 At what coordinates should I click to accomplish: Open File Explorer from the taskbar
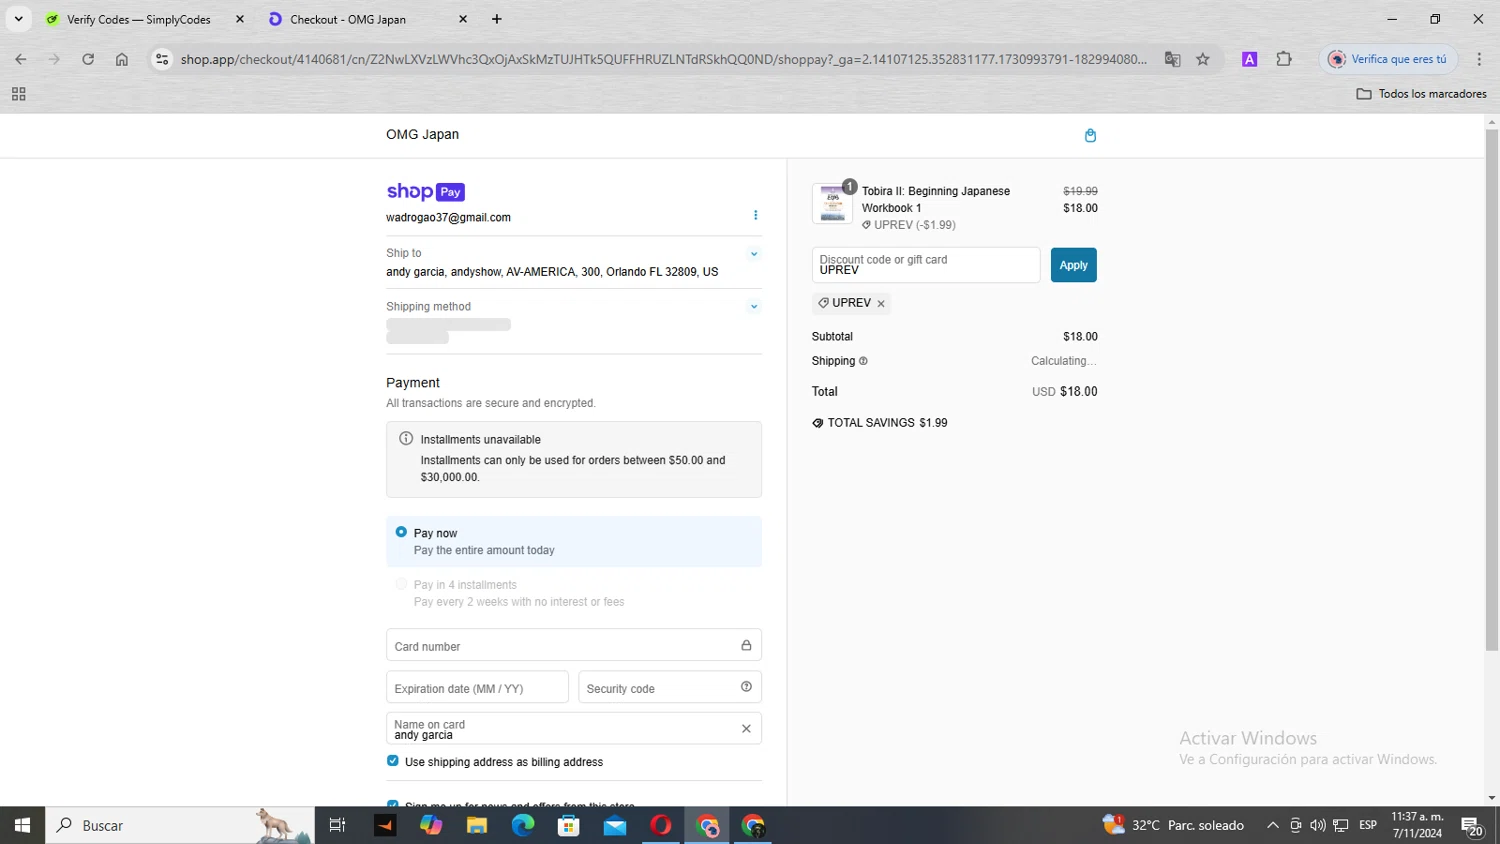pyautogui.click(x=477, y=825)
